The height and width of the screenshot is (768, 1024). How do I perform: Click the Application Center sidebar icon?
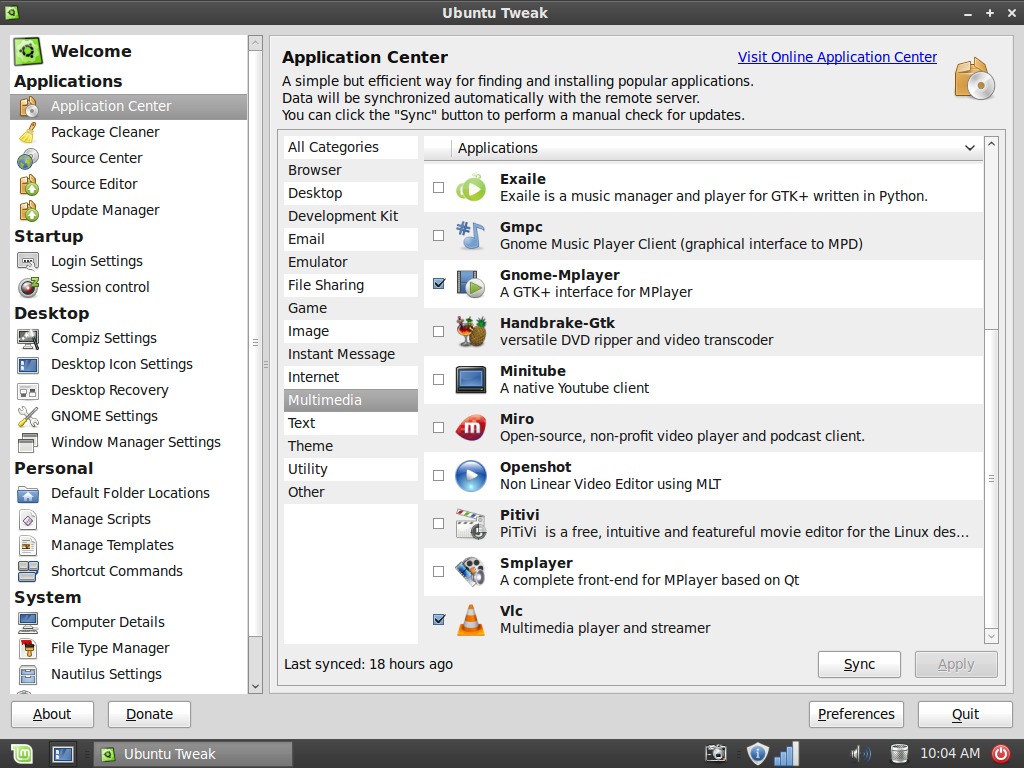28,106
